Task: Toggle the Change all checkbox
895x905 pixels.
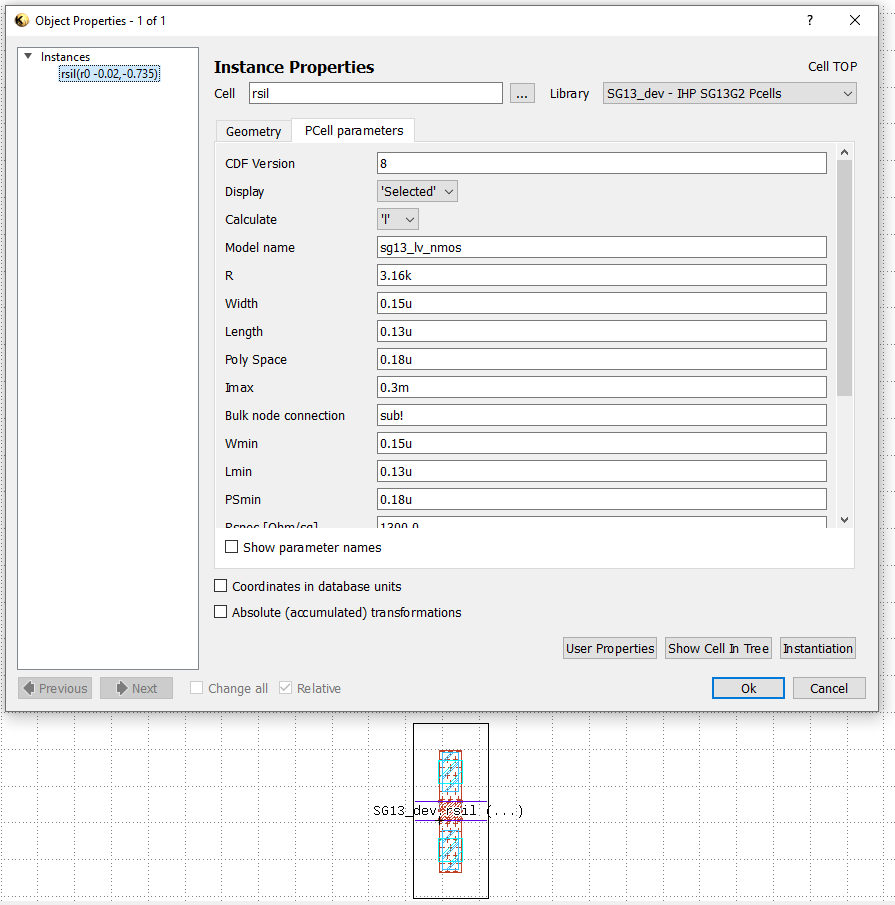Action: 196,688
